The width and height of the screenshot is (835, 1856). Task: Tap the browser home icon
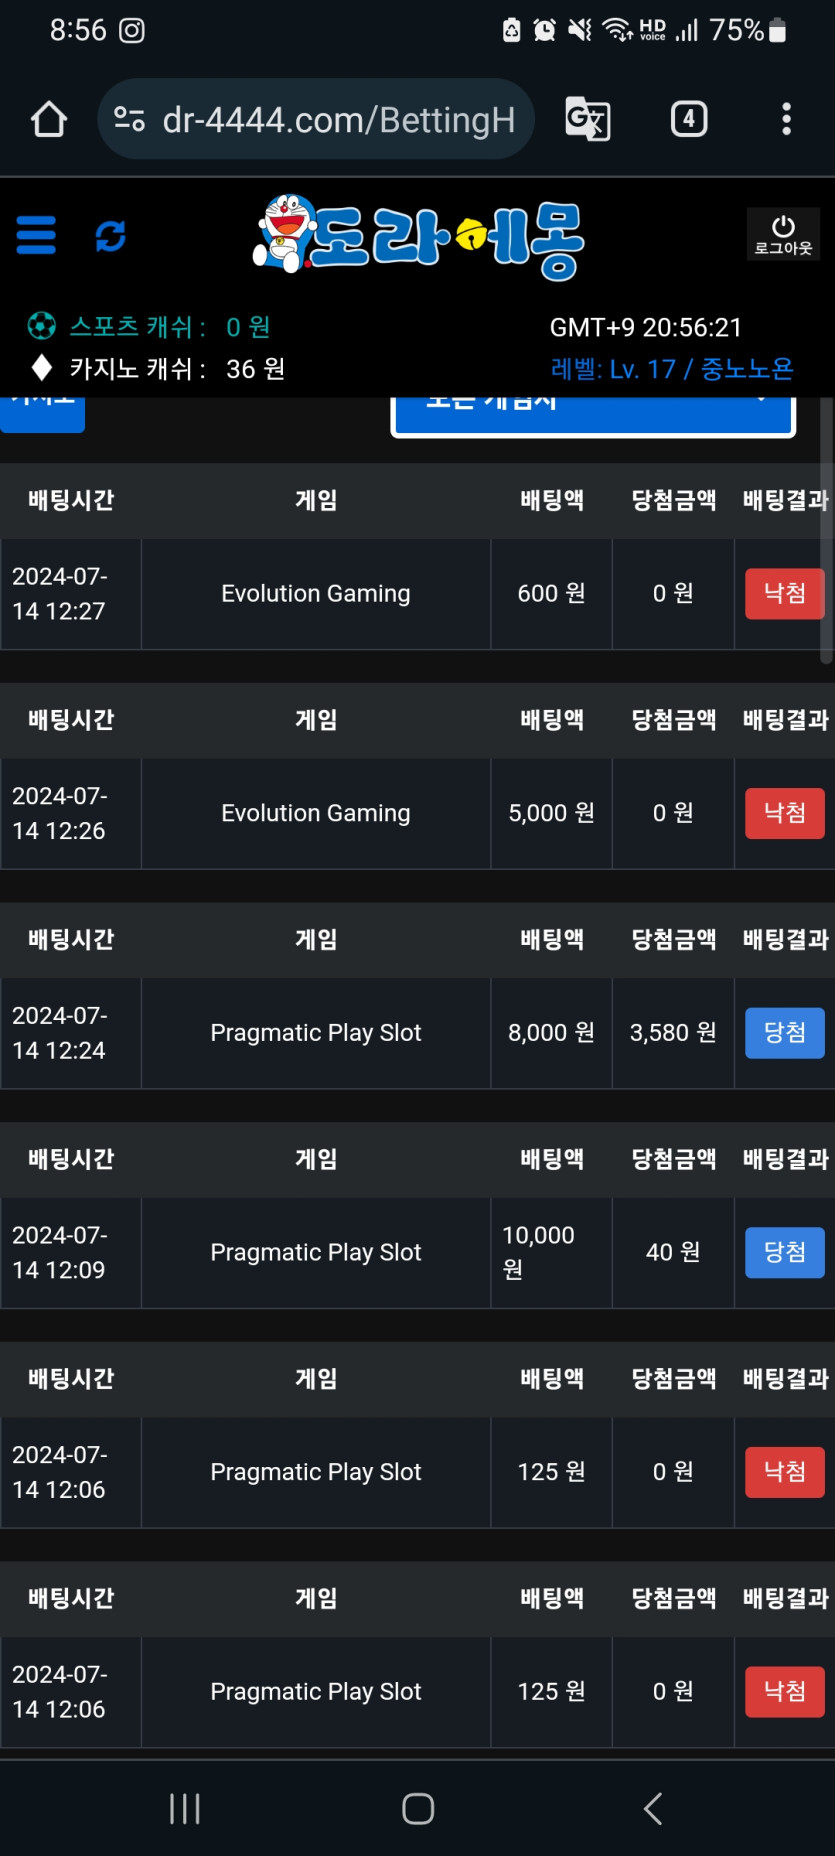pyautogui.click(x=48, y=119)
